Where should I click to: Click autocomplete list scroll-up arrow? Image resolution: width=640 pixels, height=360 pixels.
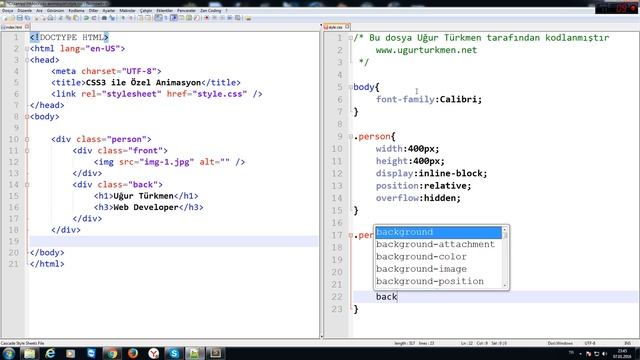[505, 229]
